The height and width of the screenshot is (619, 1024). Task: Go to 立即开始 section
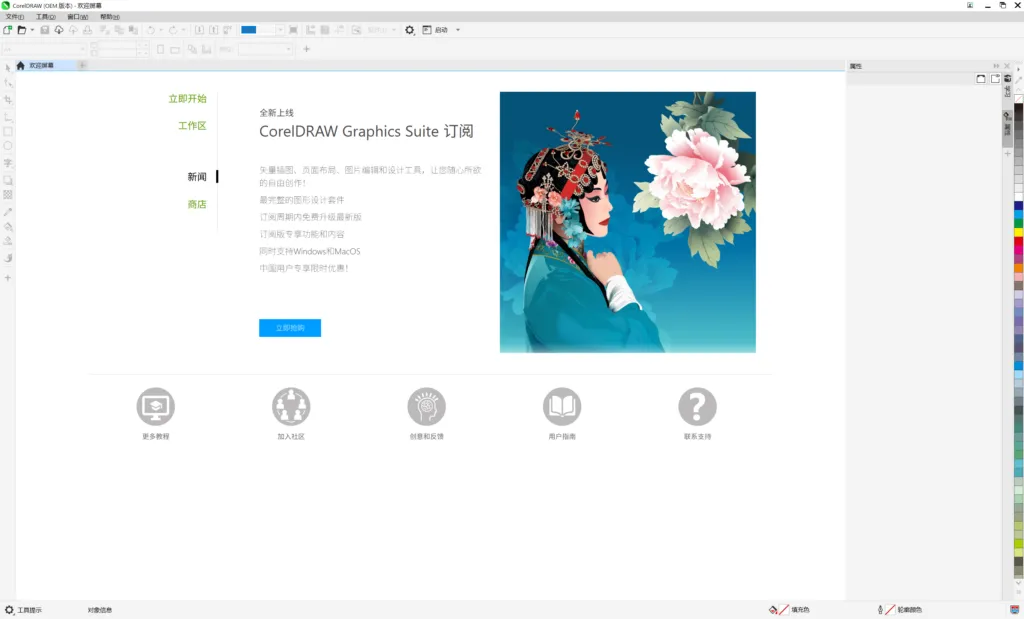point(187,99)
